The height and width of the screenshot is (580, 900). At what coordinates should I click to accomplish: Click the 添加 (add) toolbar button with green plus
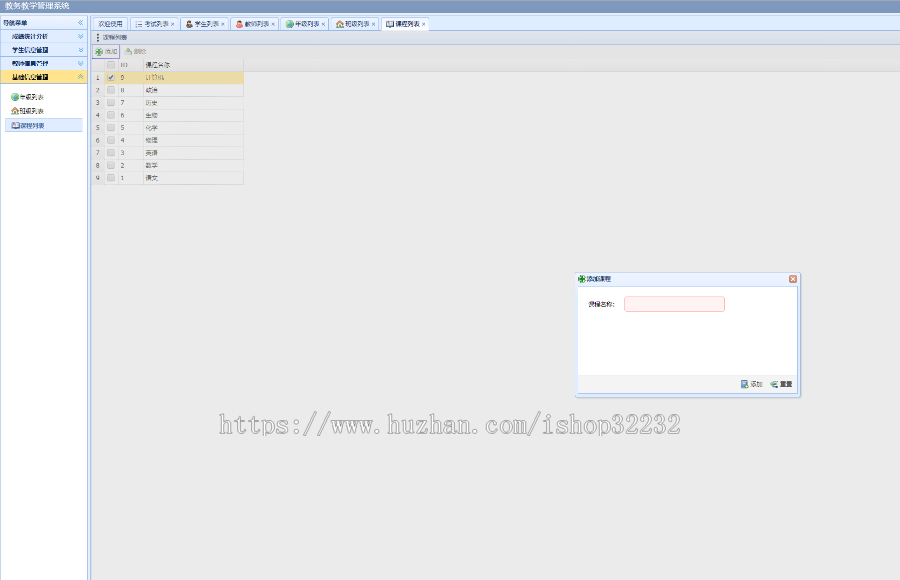pyautogui.click(x=106, y=52)
